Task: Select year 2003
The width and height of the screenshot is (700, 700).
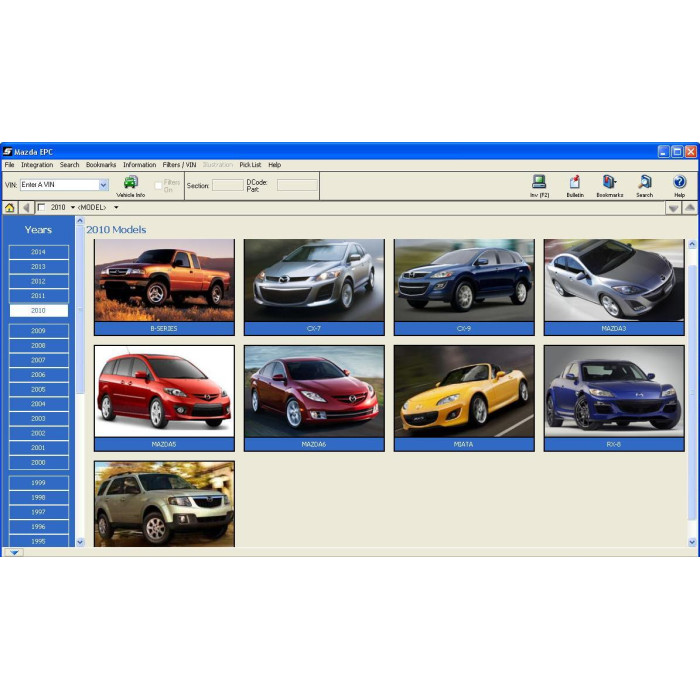Action: [x=38, y=418]
